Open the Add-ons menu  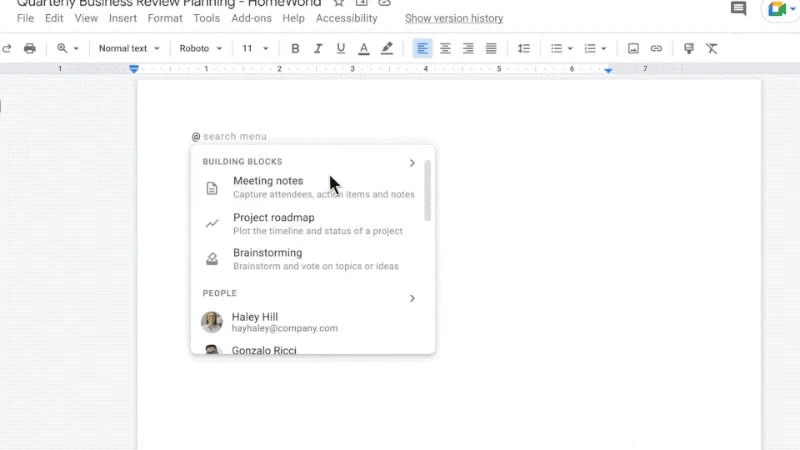coord(251,18)
